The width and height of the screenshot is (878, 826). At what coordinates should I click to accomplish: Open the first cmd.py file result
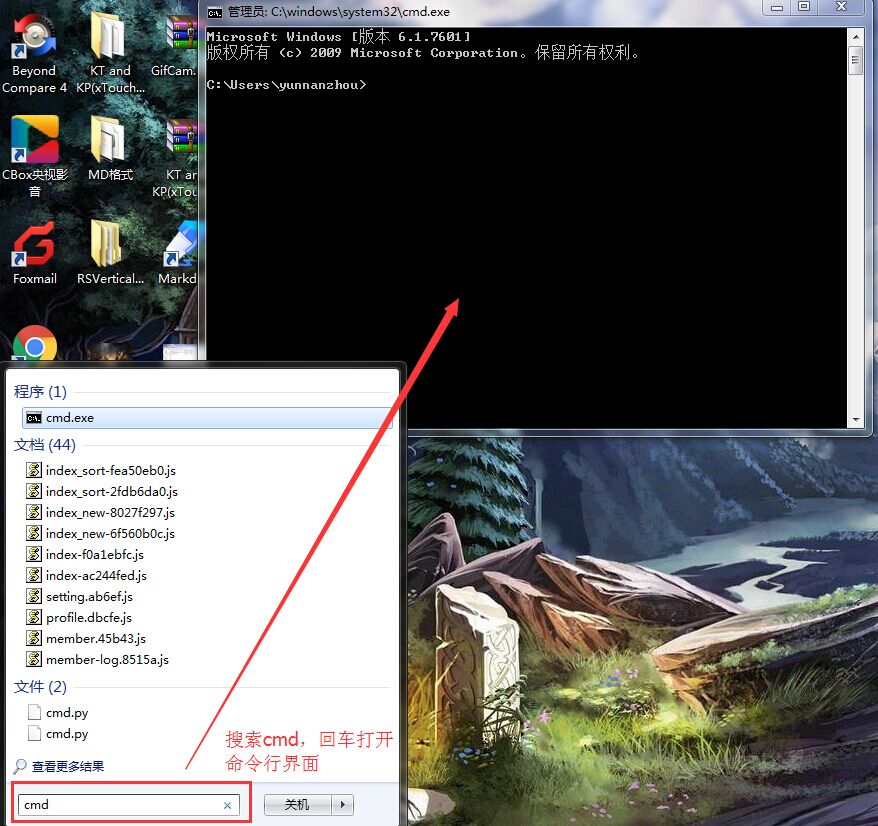pyautogui.click(x=58, y=712)
